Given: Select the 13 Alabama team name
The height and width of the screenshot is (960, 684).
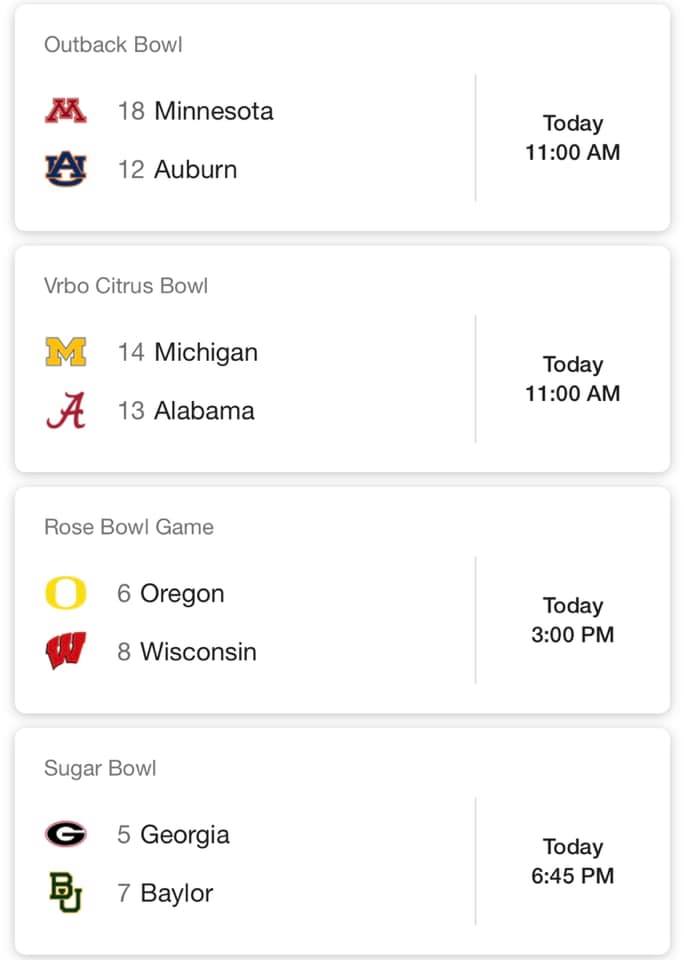Looking at the screenshot, I should click(x=186, y=411).
